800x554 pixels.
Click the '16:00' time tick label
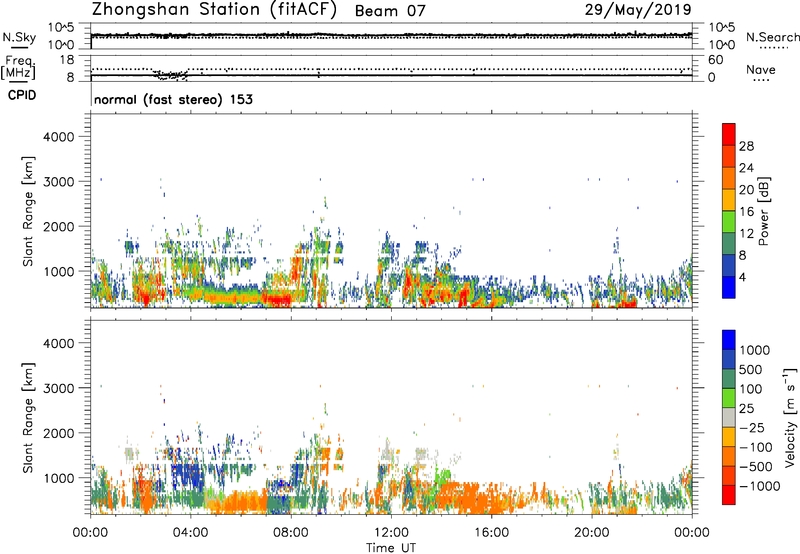[x=491, y=533]
